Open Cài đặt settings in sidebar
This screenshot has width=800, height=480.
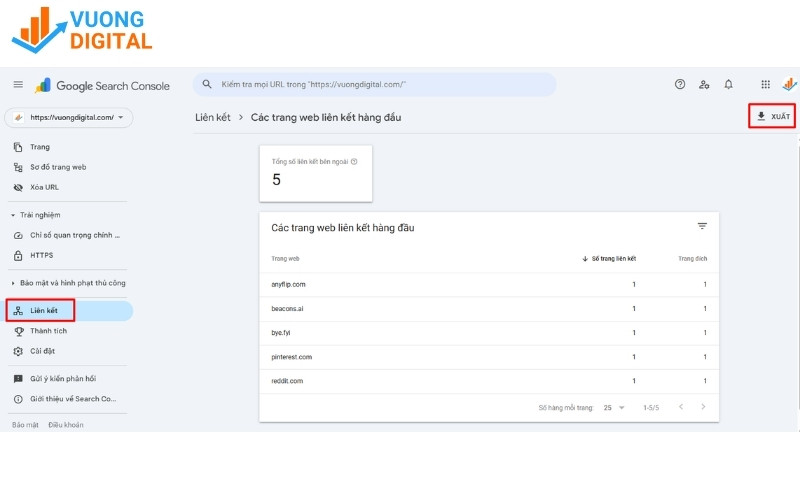[43, 351]
